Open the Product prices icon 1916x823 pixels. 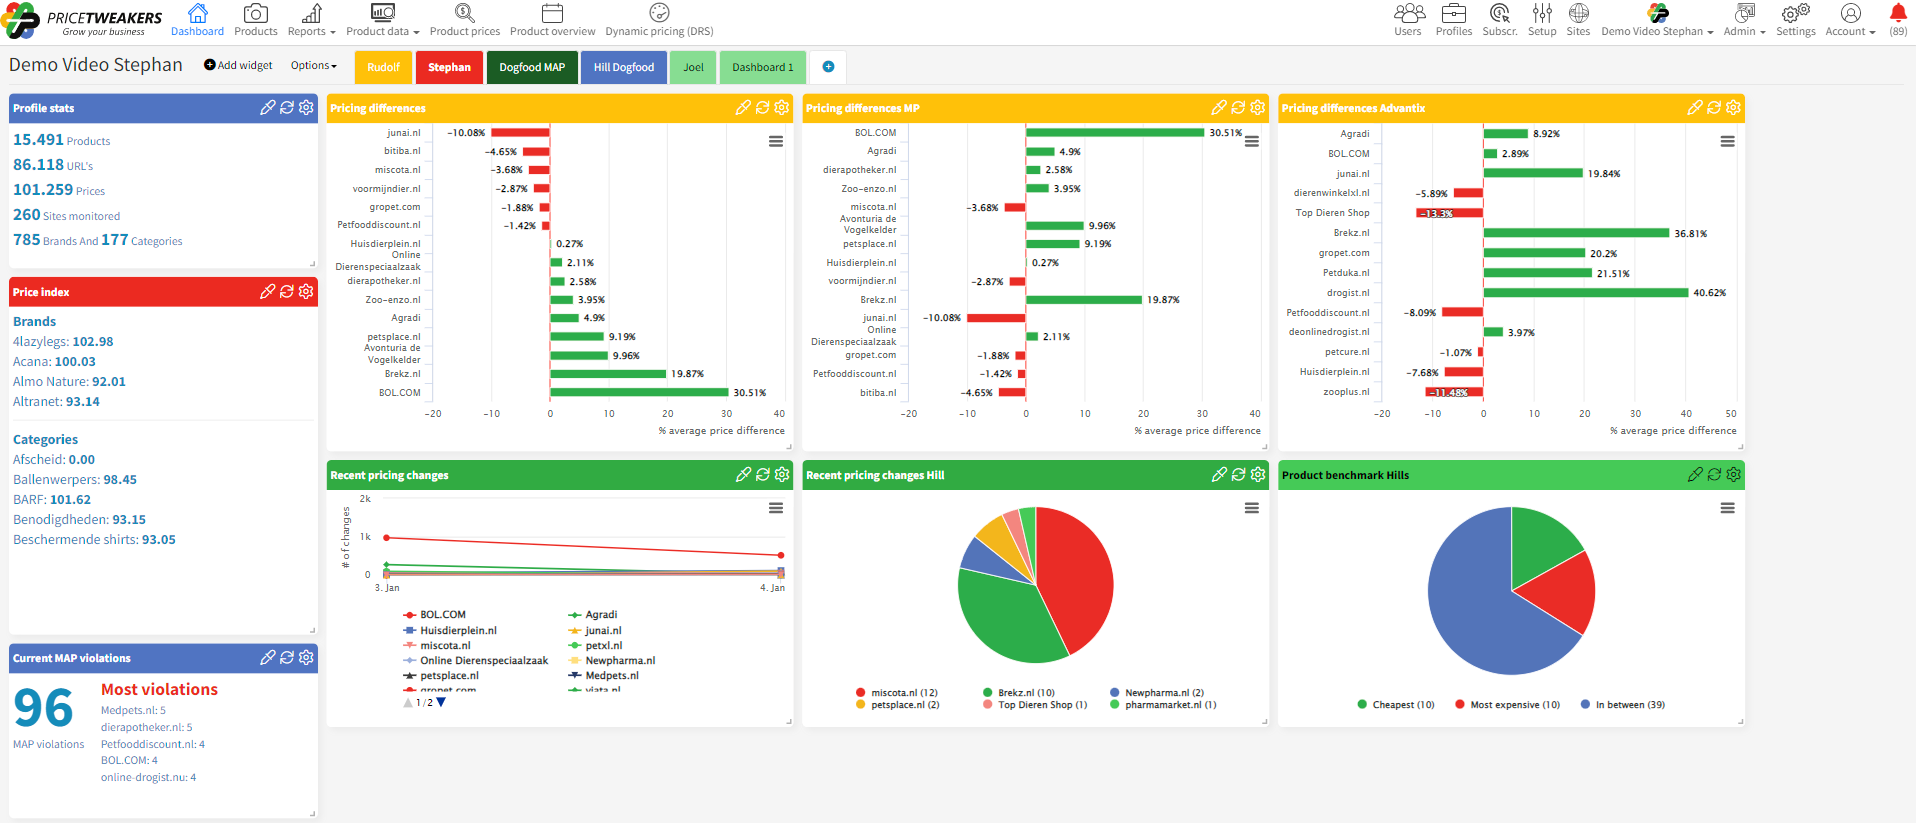point(464,13)
